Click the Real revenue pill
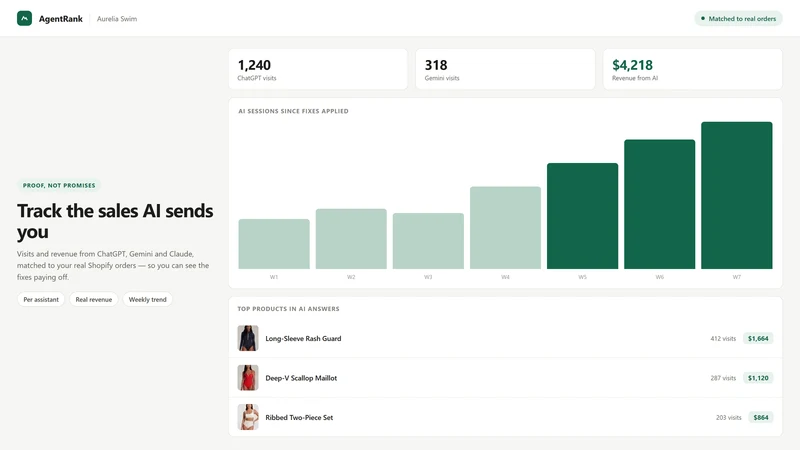Image resolution: width=800 pixels, height=450 pixels. (x=93, y=299)
